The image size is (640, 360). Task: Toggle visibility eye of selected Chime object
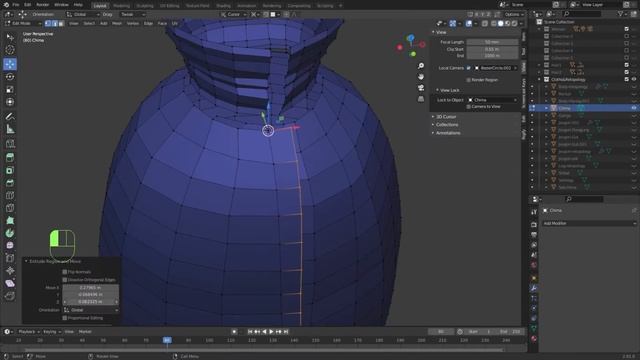(x=634, y=108)
